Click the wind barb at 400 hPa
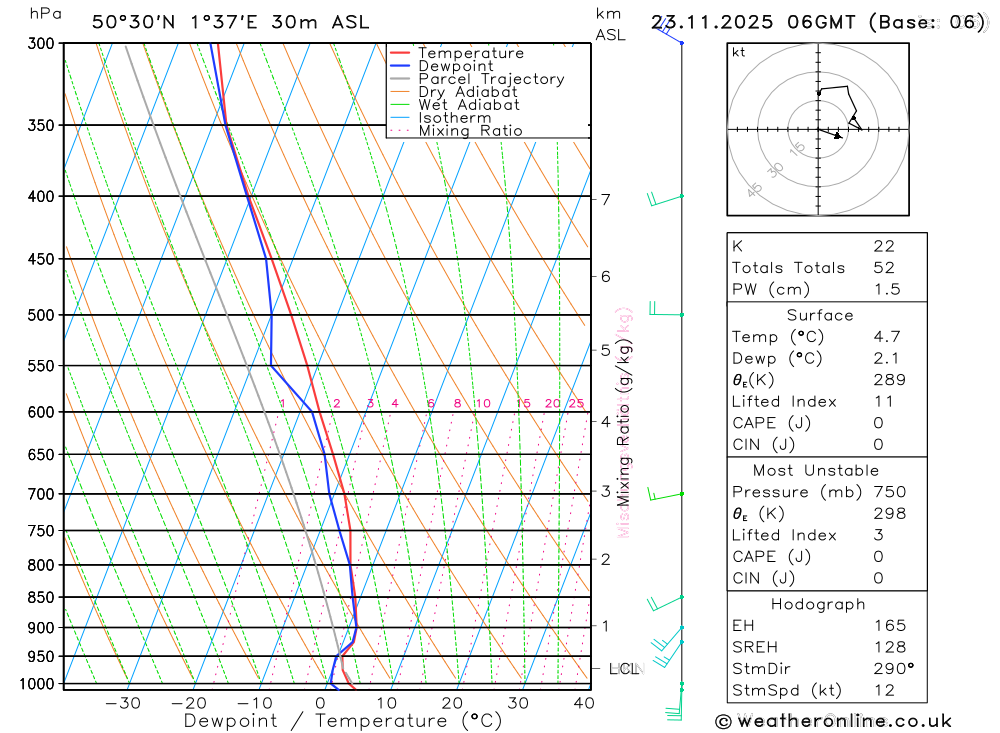 [x=665, y=200]
